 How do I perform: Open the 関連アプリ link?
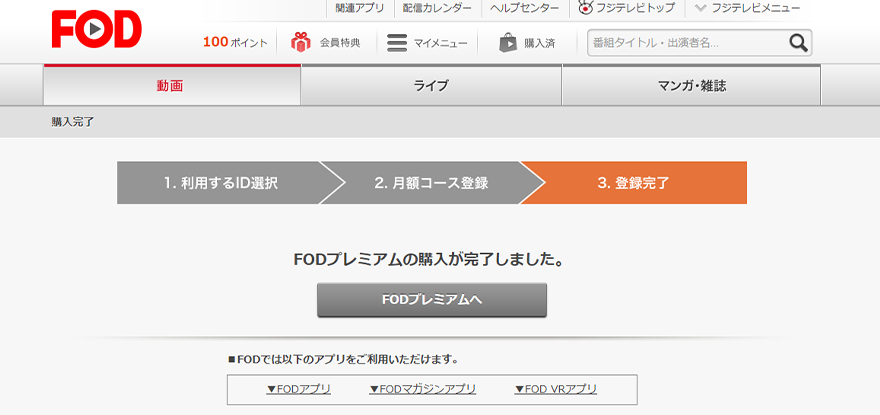(x=360, y=8)
